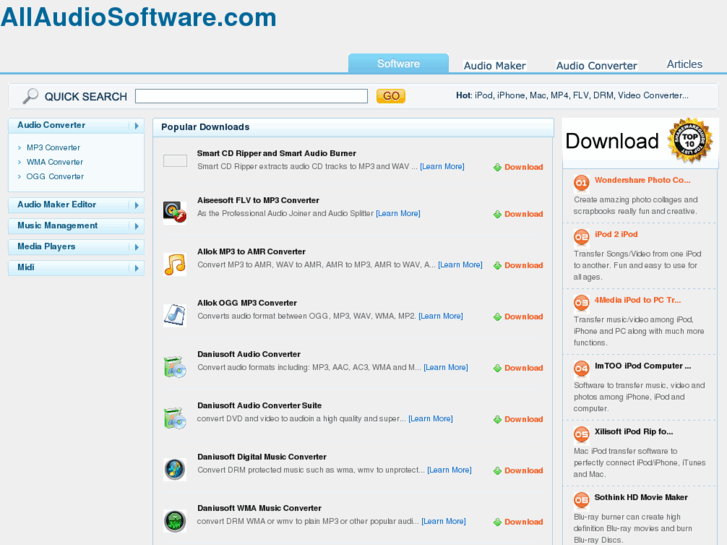Click the orange 06 rank badge

(x=581, y=500)
